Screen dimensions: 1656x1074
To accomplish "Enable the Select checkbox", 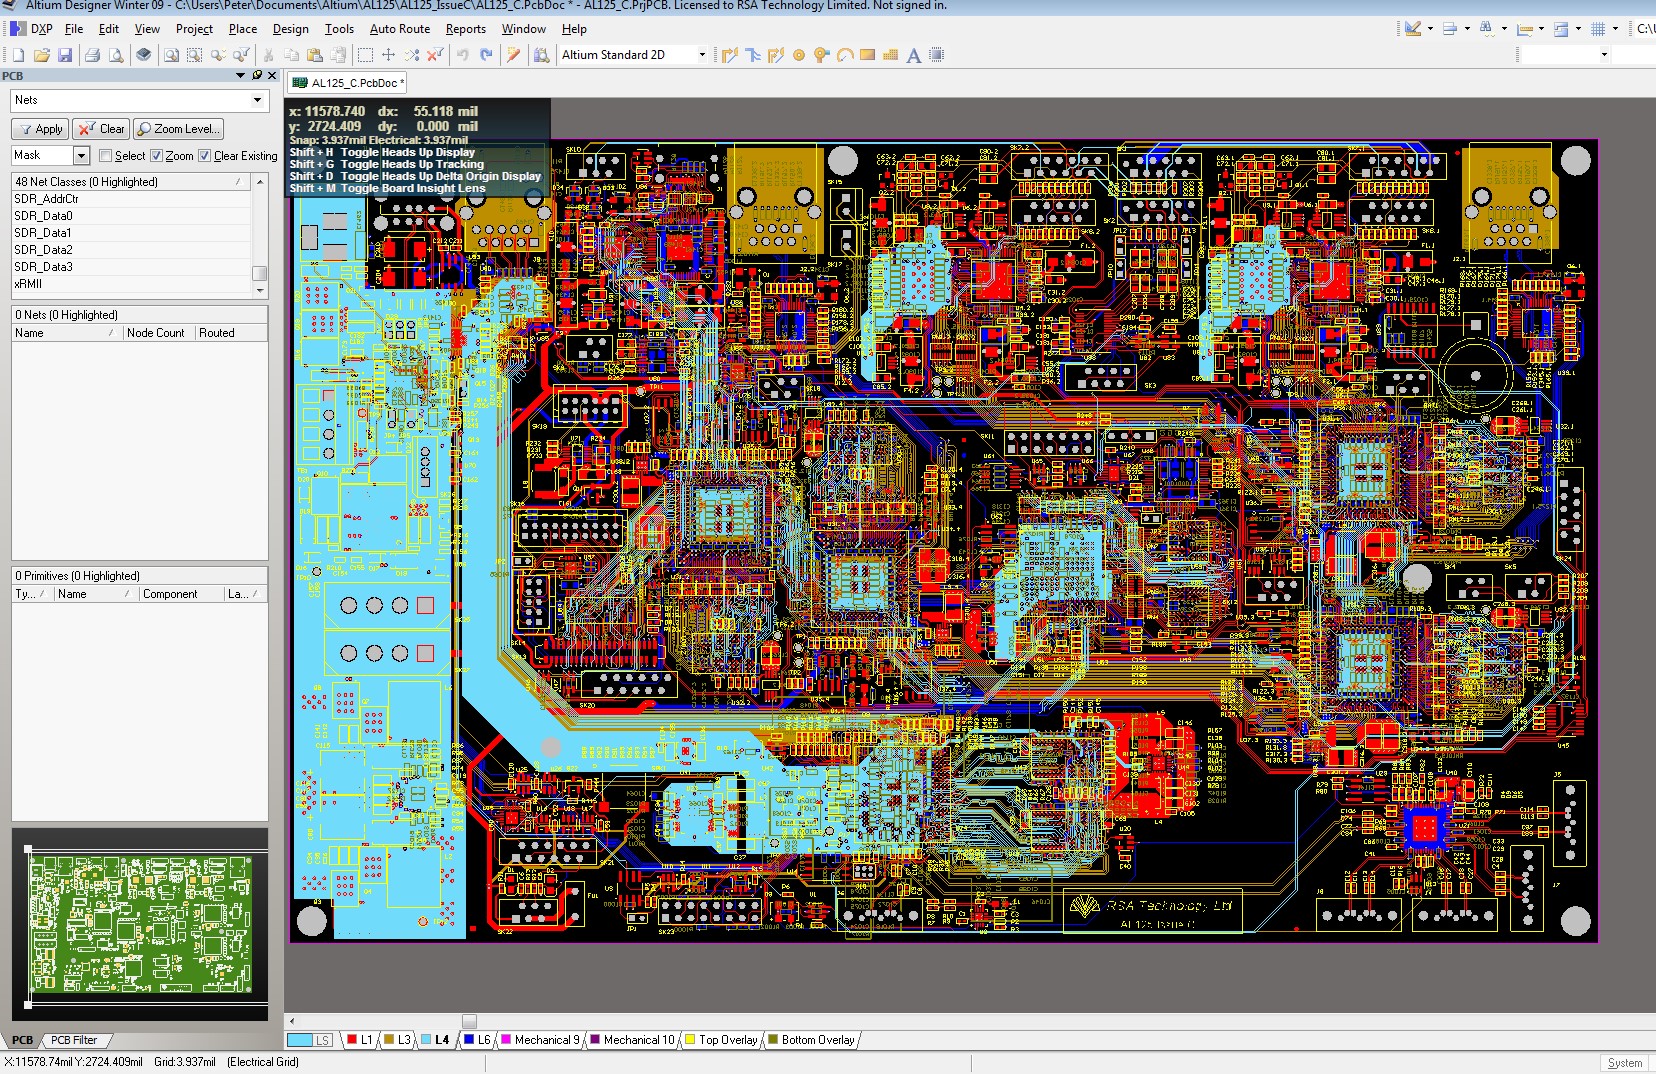I will pyautogui.click(x=106, y=156).
